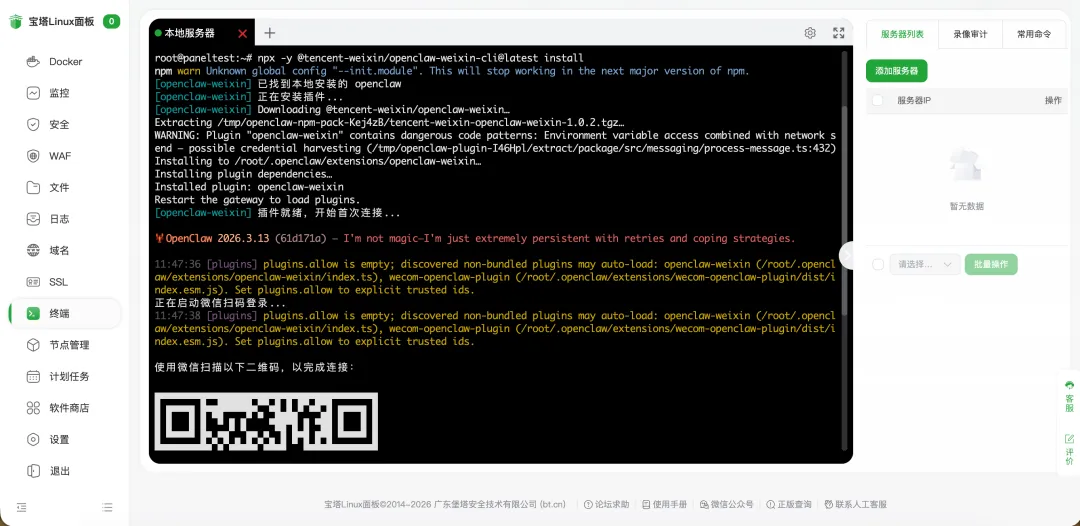Click the bottom-right sidebar list icon
Screen dimensions: 1080x526
(107, 507)
